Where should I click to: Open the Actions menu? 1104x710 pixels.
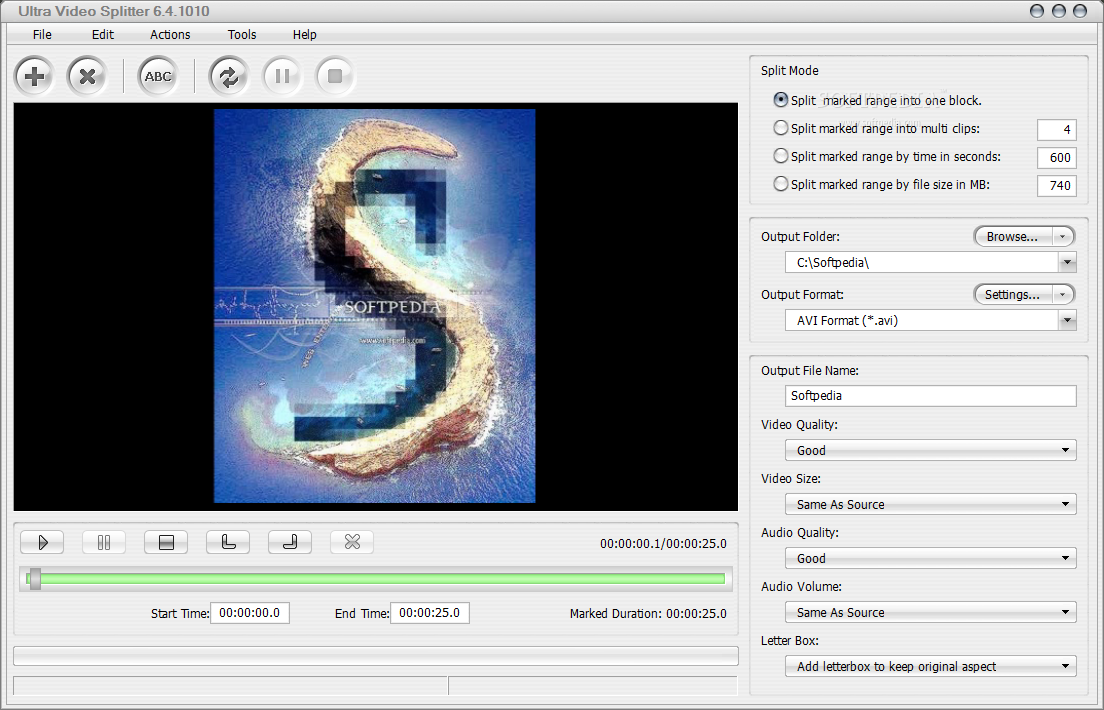[x=170, y=35]
